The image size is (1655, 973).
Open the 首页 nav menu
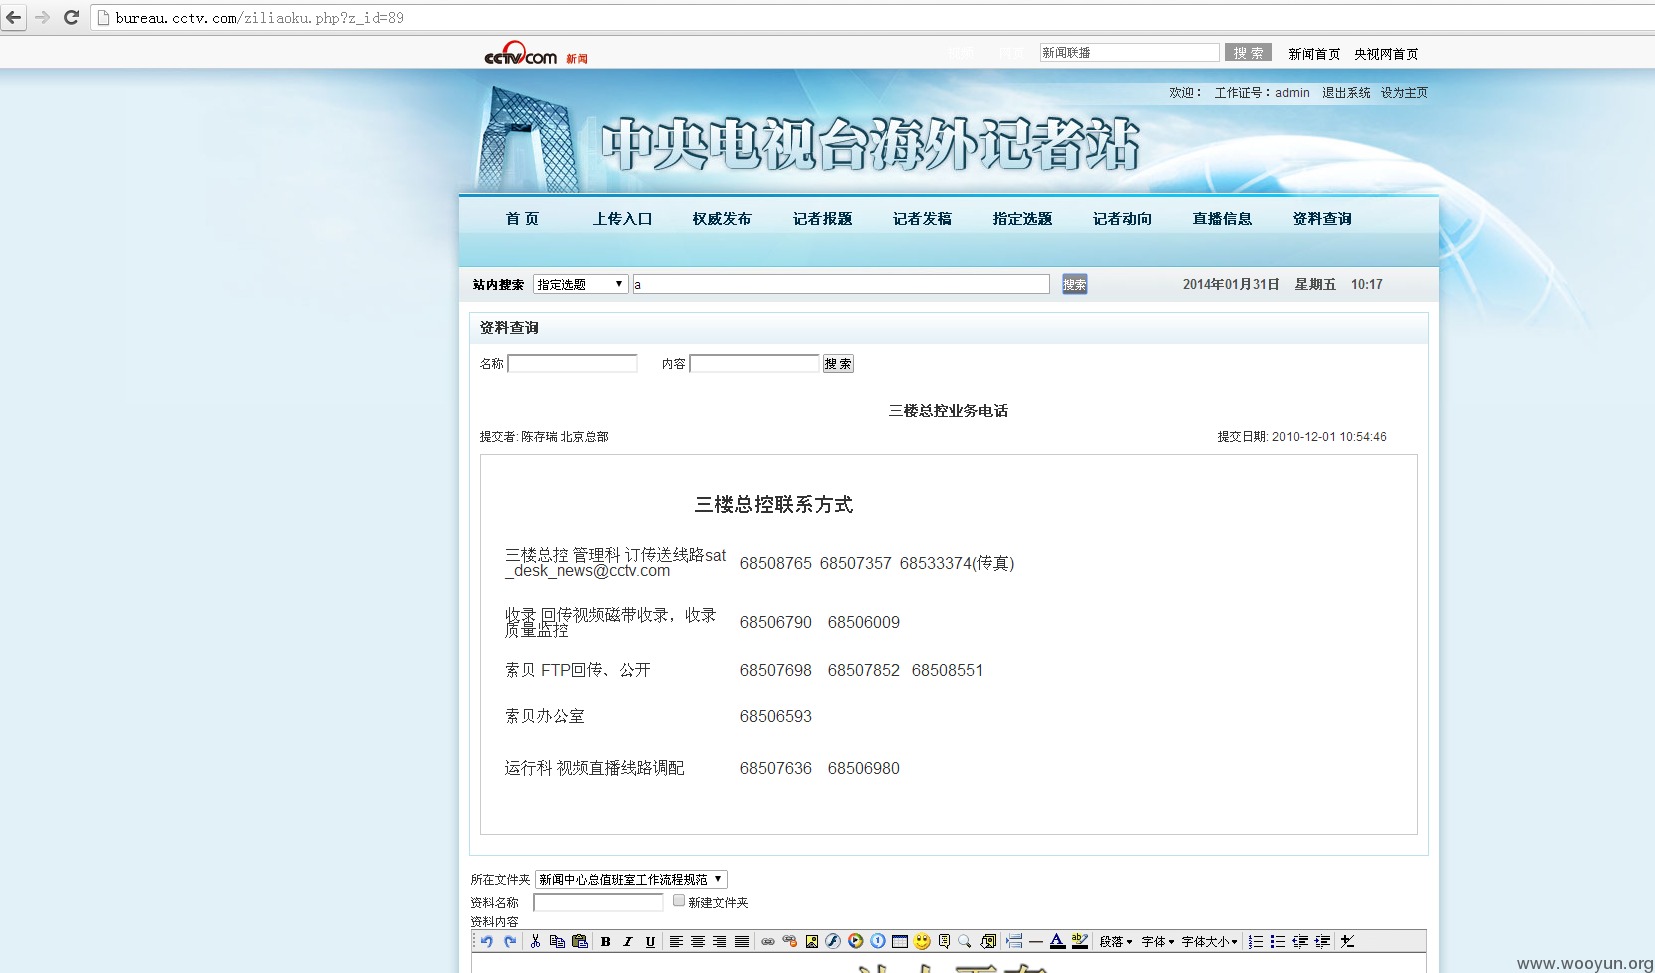click(x=522, y=219)
